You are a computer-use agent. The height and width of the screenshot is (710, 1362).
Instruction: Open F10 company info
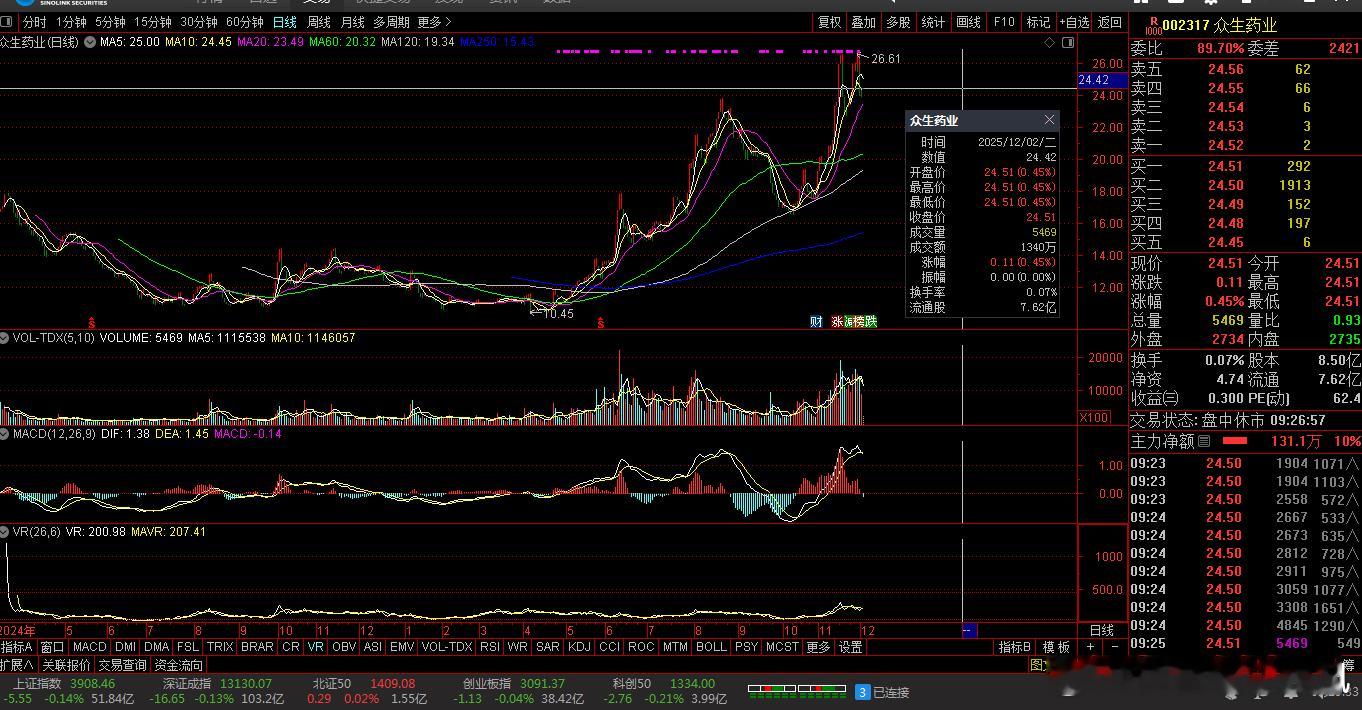click(1004, 21)
